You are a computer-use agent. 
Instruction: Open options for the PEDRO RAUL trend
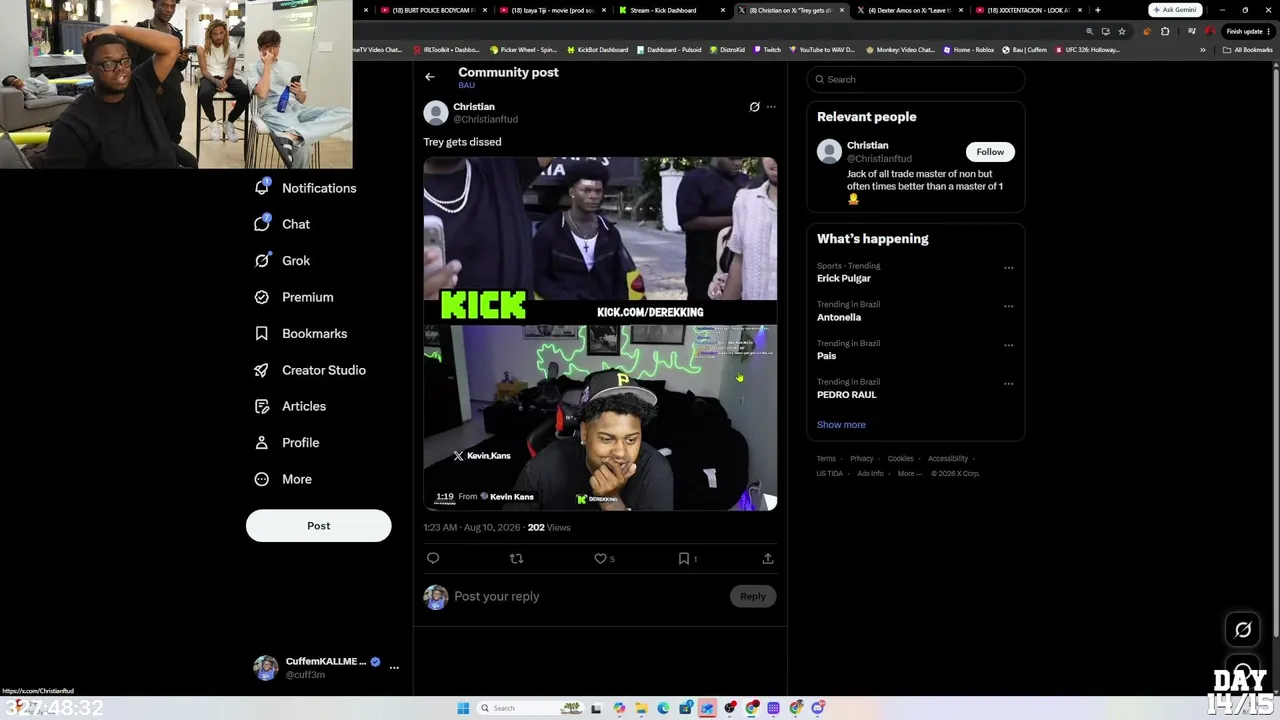(x=1008, y=383)
